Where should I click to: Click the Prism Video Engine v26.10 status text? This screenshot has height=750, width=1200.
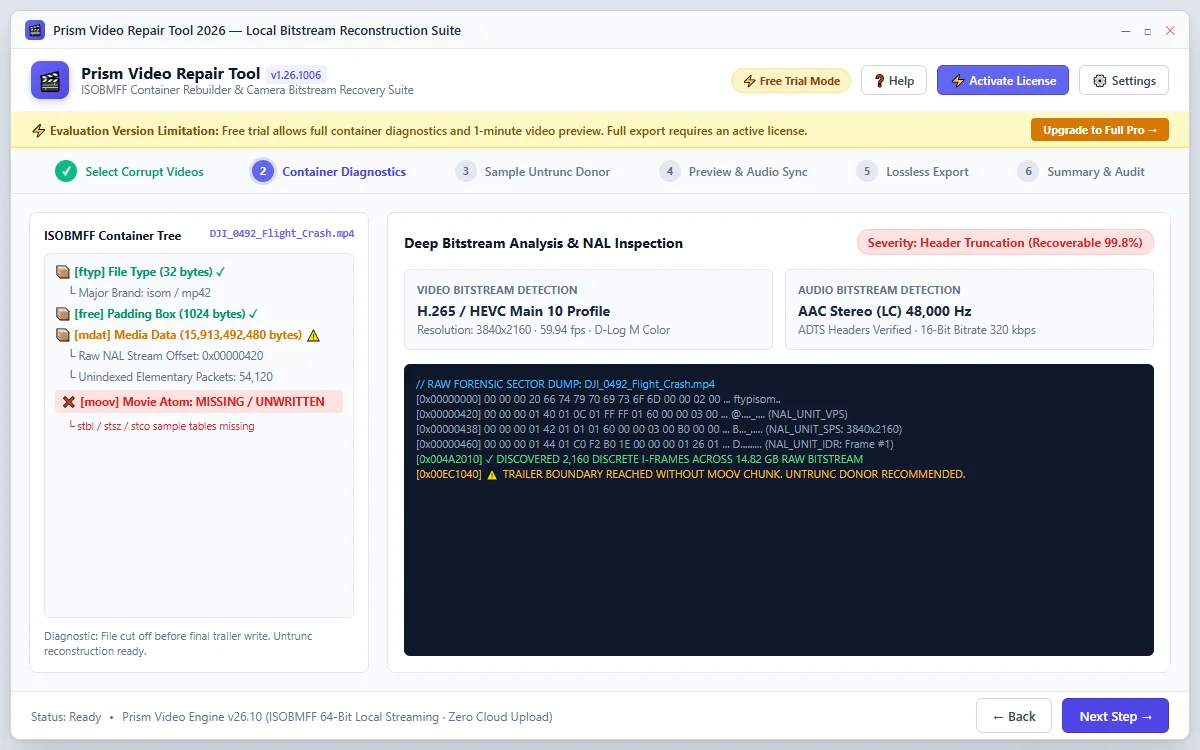coord(337,717)
